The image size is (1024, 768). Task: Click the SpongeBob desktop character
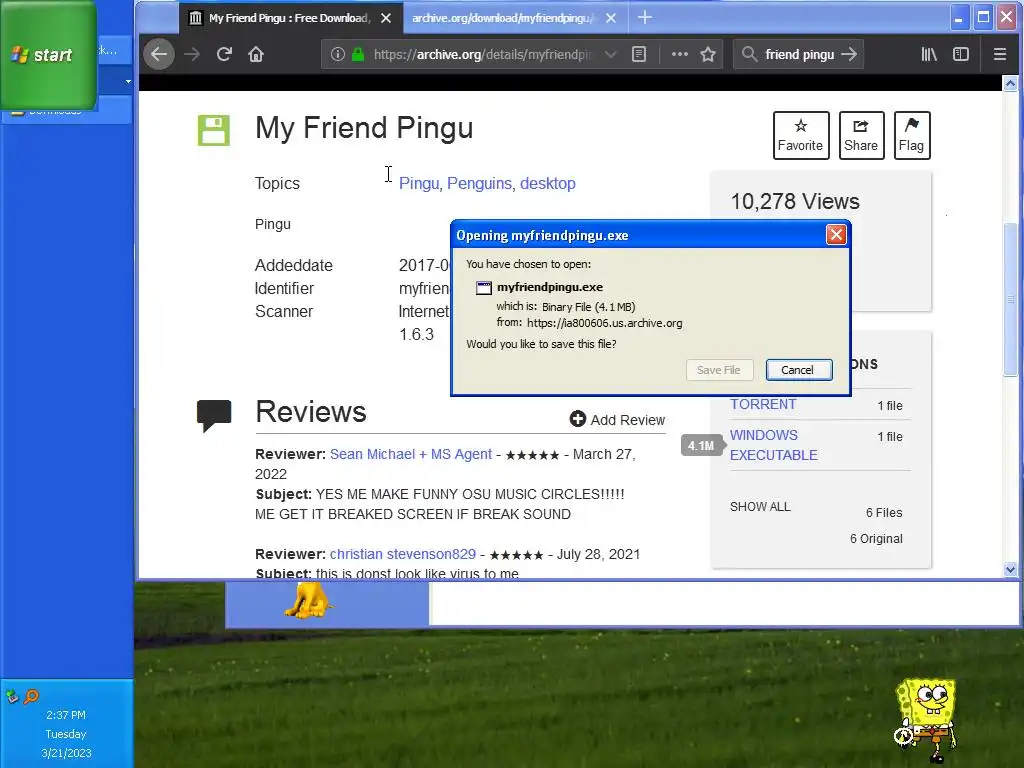click(x=926, y=720)
